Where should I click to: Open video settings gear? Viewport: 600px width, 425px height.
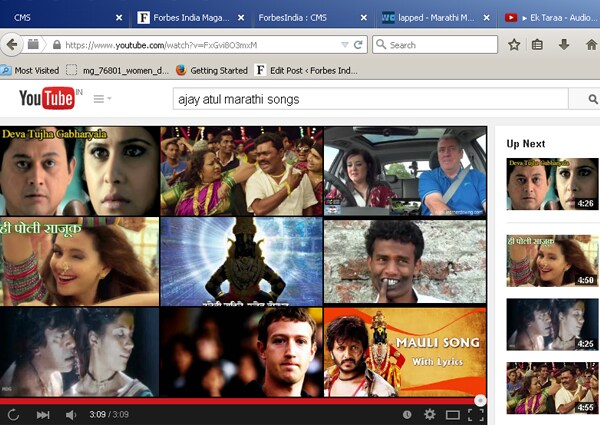tap(430, 414)
